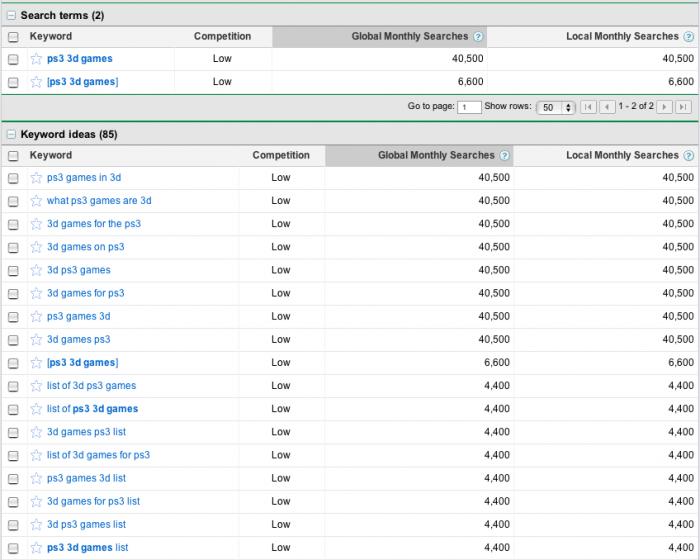700x560 pixels.
Task: Sort keyword ideas by Competition column
Action: point(281,155)
